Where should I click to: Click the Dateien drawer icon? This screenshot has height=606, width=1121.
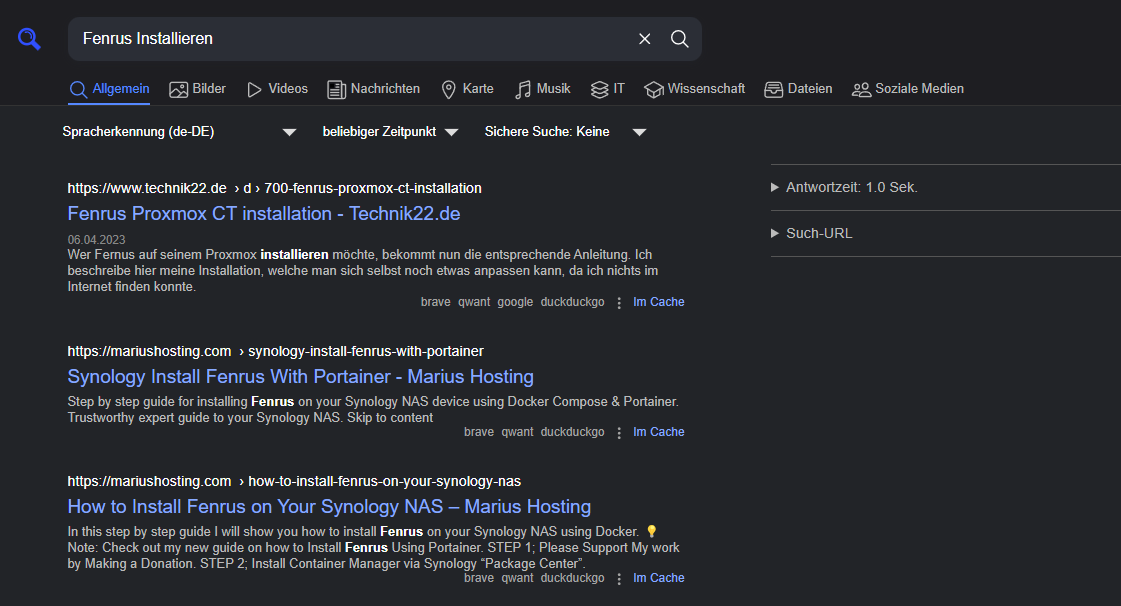[774, 89]
